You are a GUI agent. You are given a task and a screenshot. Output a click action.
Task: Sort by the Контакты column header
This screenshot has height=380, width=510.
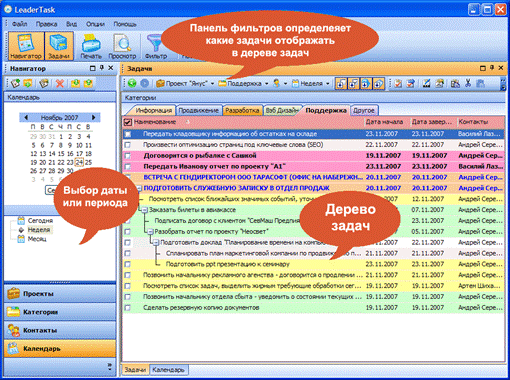pos(480,122)
